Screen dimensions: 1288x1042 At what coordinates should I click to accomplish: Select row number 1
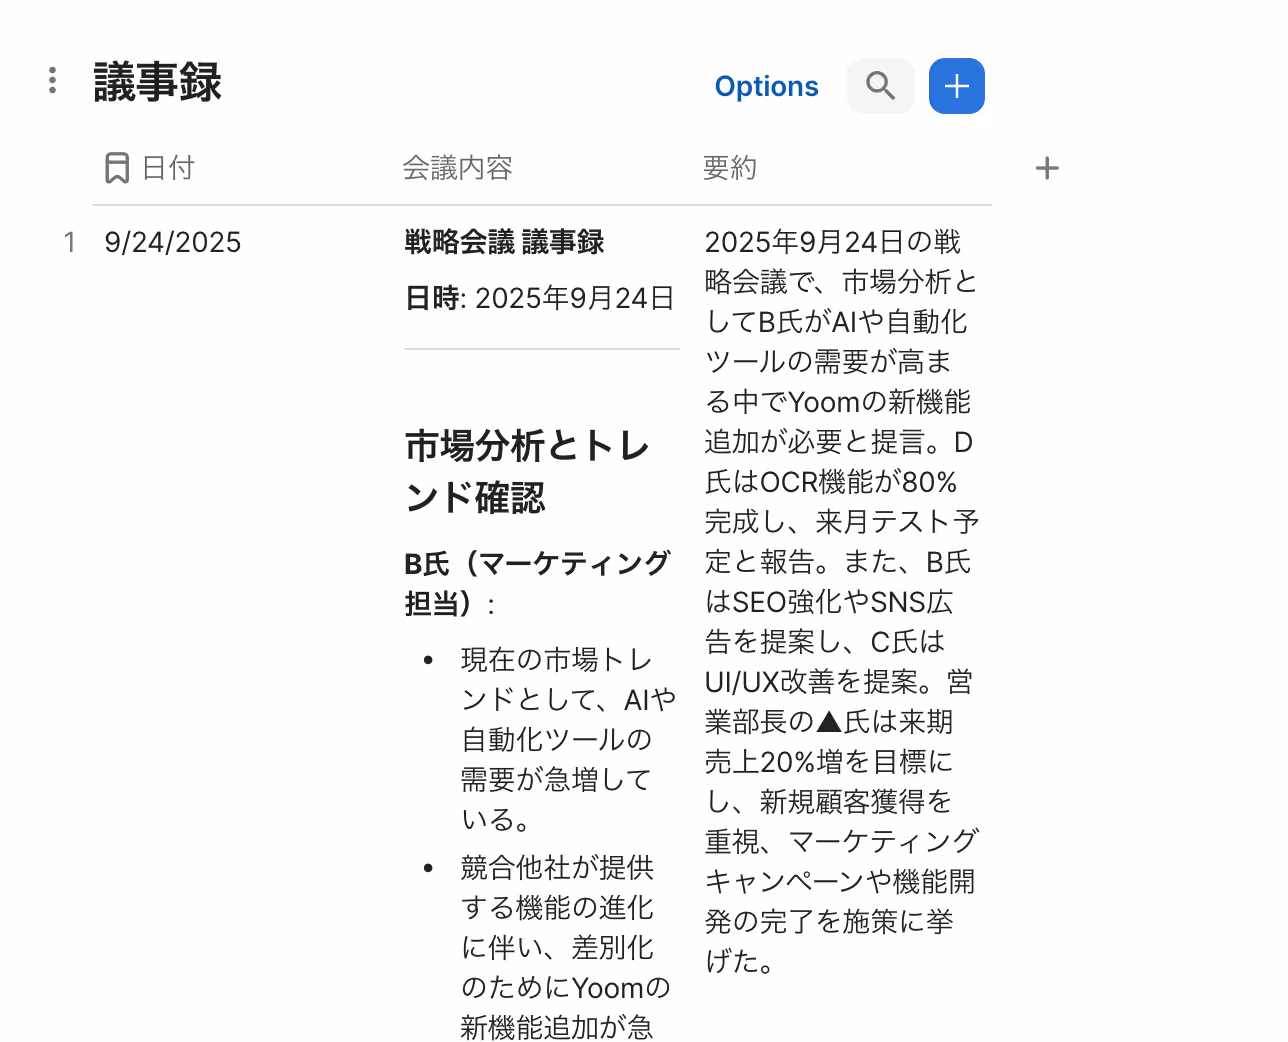click(69, 242)
